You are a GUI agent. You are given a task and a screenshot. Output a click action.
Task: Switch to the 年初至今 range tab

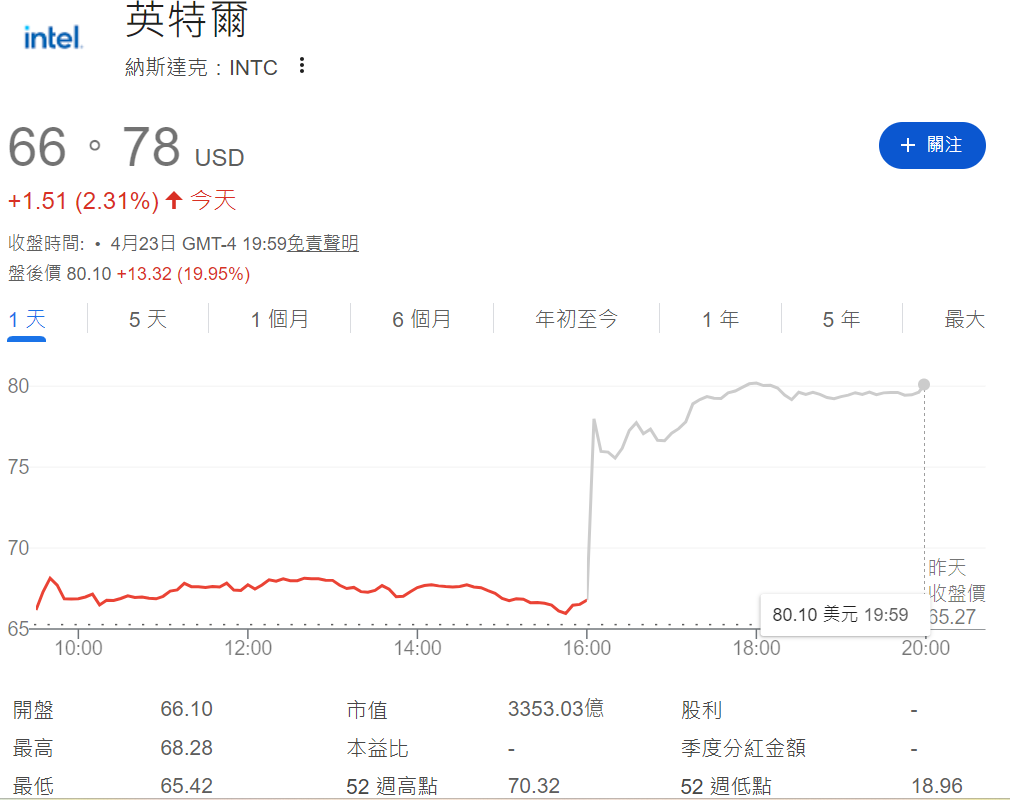click(x=576, y=318)
